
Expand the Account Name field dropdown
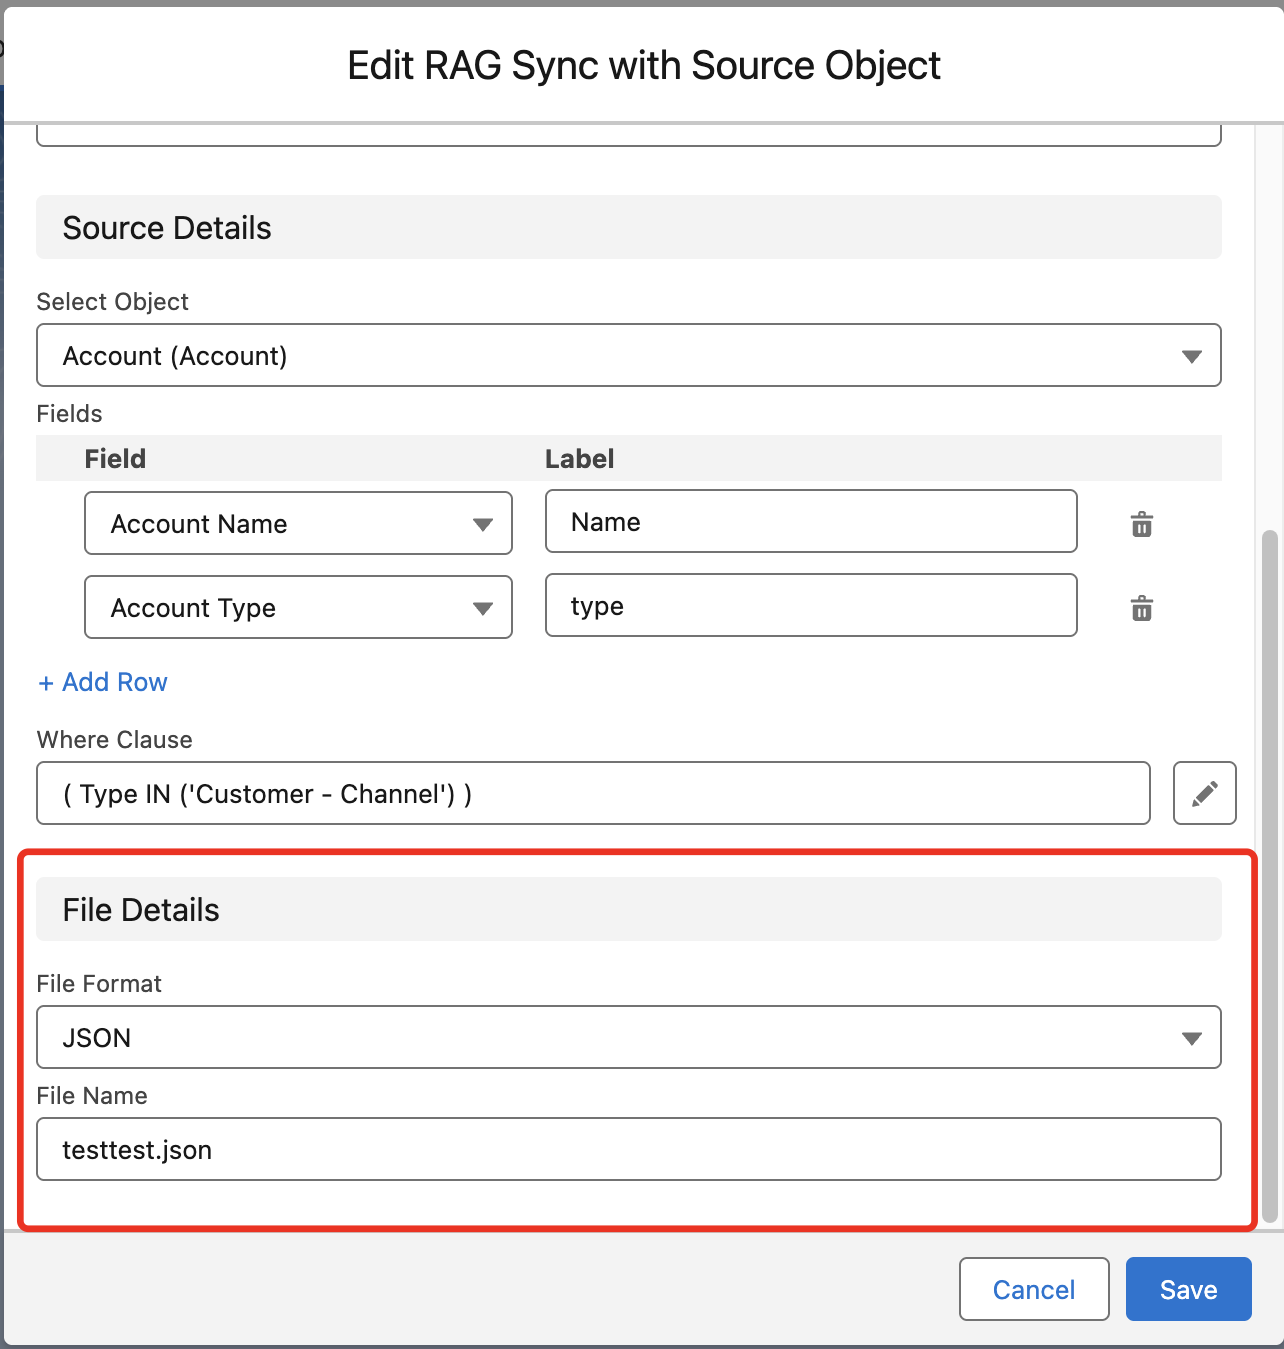coord(298,523)
